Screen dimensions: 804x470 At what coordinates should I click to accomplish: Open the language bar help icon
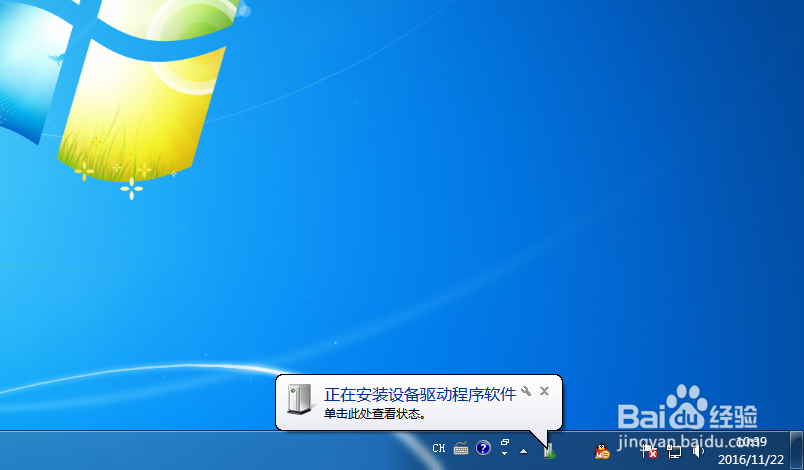[483, 448]
